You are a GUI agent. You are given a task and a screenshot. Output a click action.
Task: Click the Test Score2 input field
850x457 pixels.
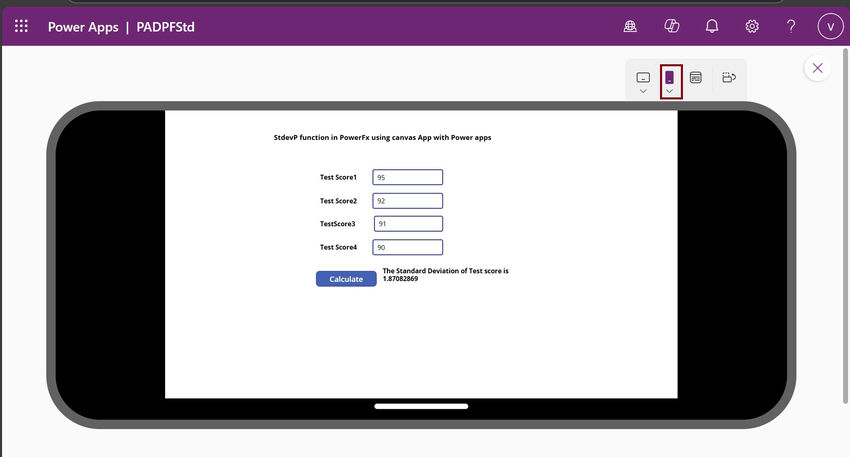[408, 201]
